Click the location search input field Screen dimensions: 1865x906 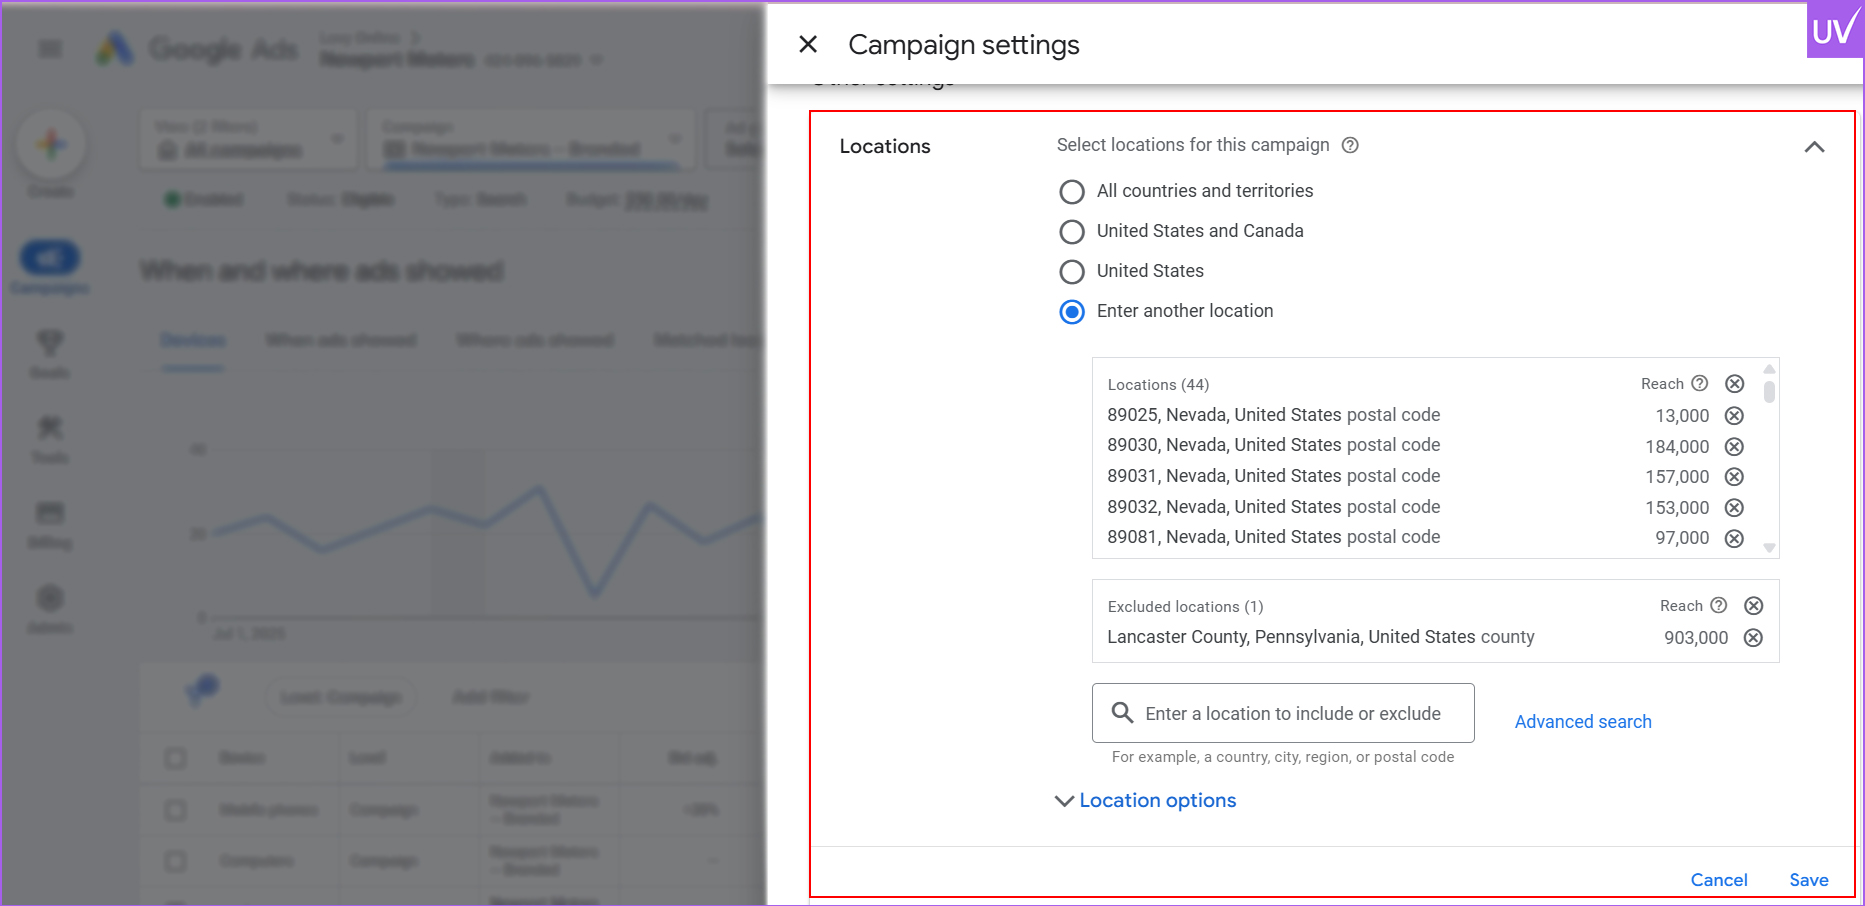(1294, 713)
